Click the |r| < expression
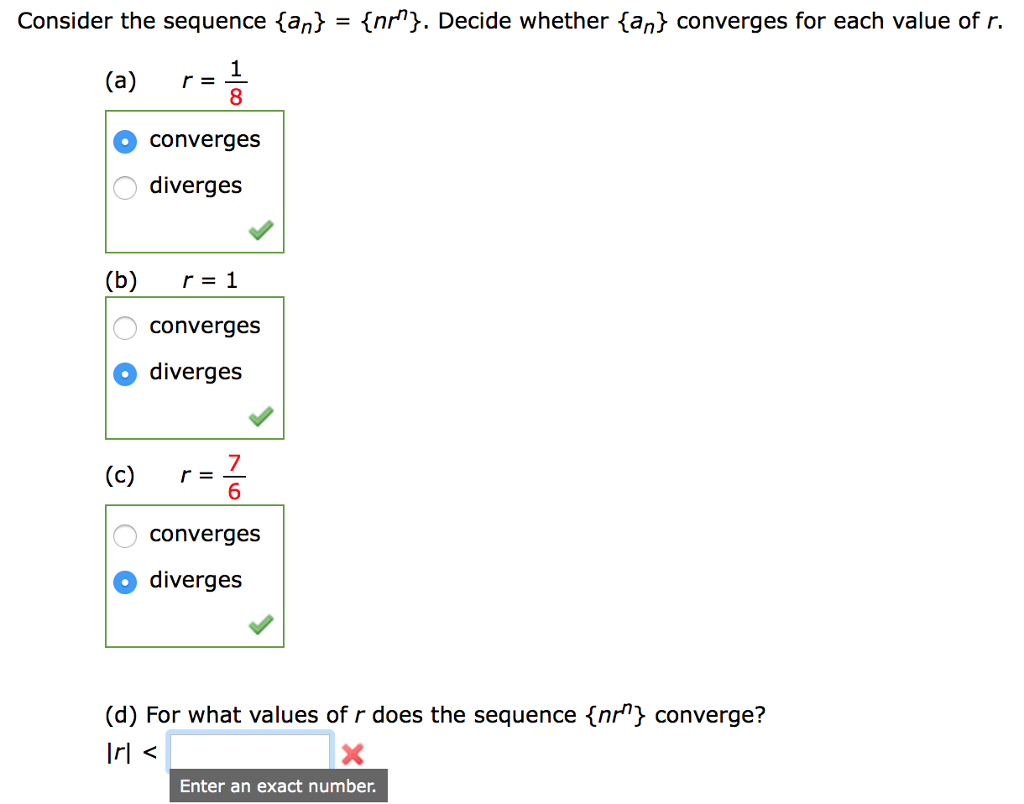1024x804 pixels. point(125,751)
